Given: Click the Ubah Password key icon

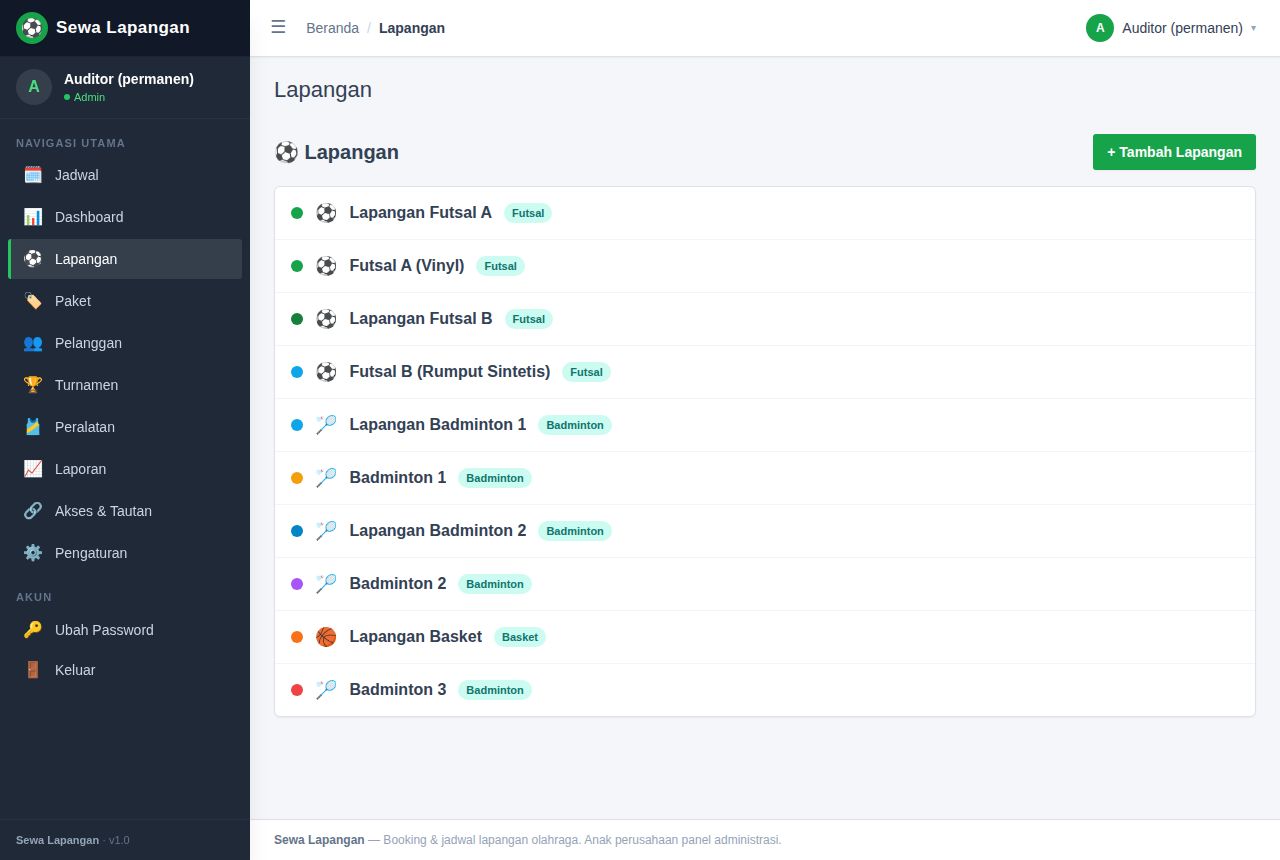Looking at the screenshot, I should (33, 630).
